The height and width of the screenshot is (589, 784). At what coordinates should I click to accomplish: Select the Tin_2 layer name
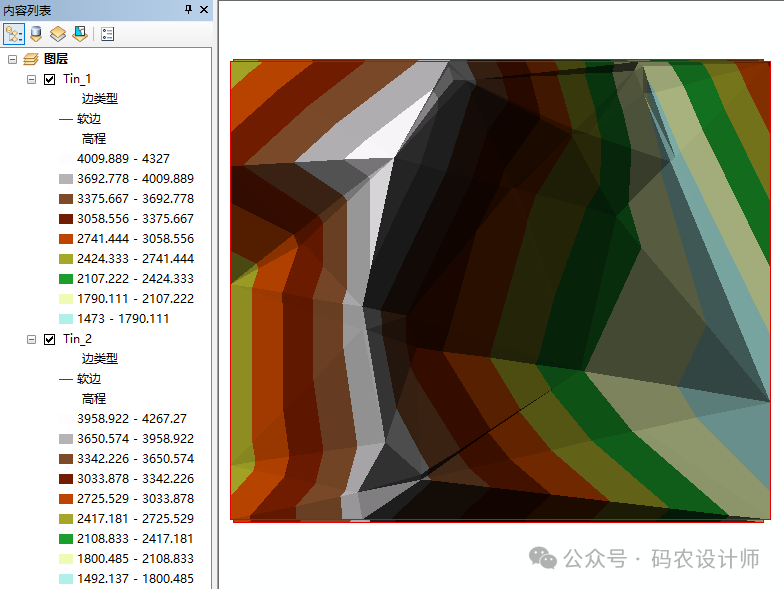(77, 339)
